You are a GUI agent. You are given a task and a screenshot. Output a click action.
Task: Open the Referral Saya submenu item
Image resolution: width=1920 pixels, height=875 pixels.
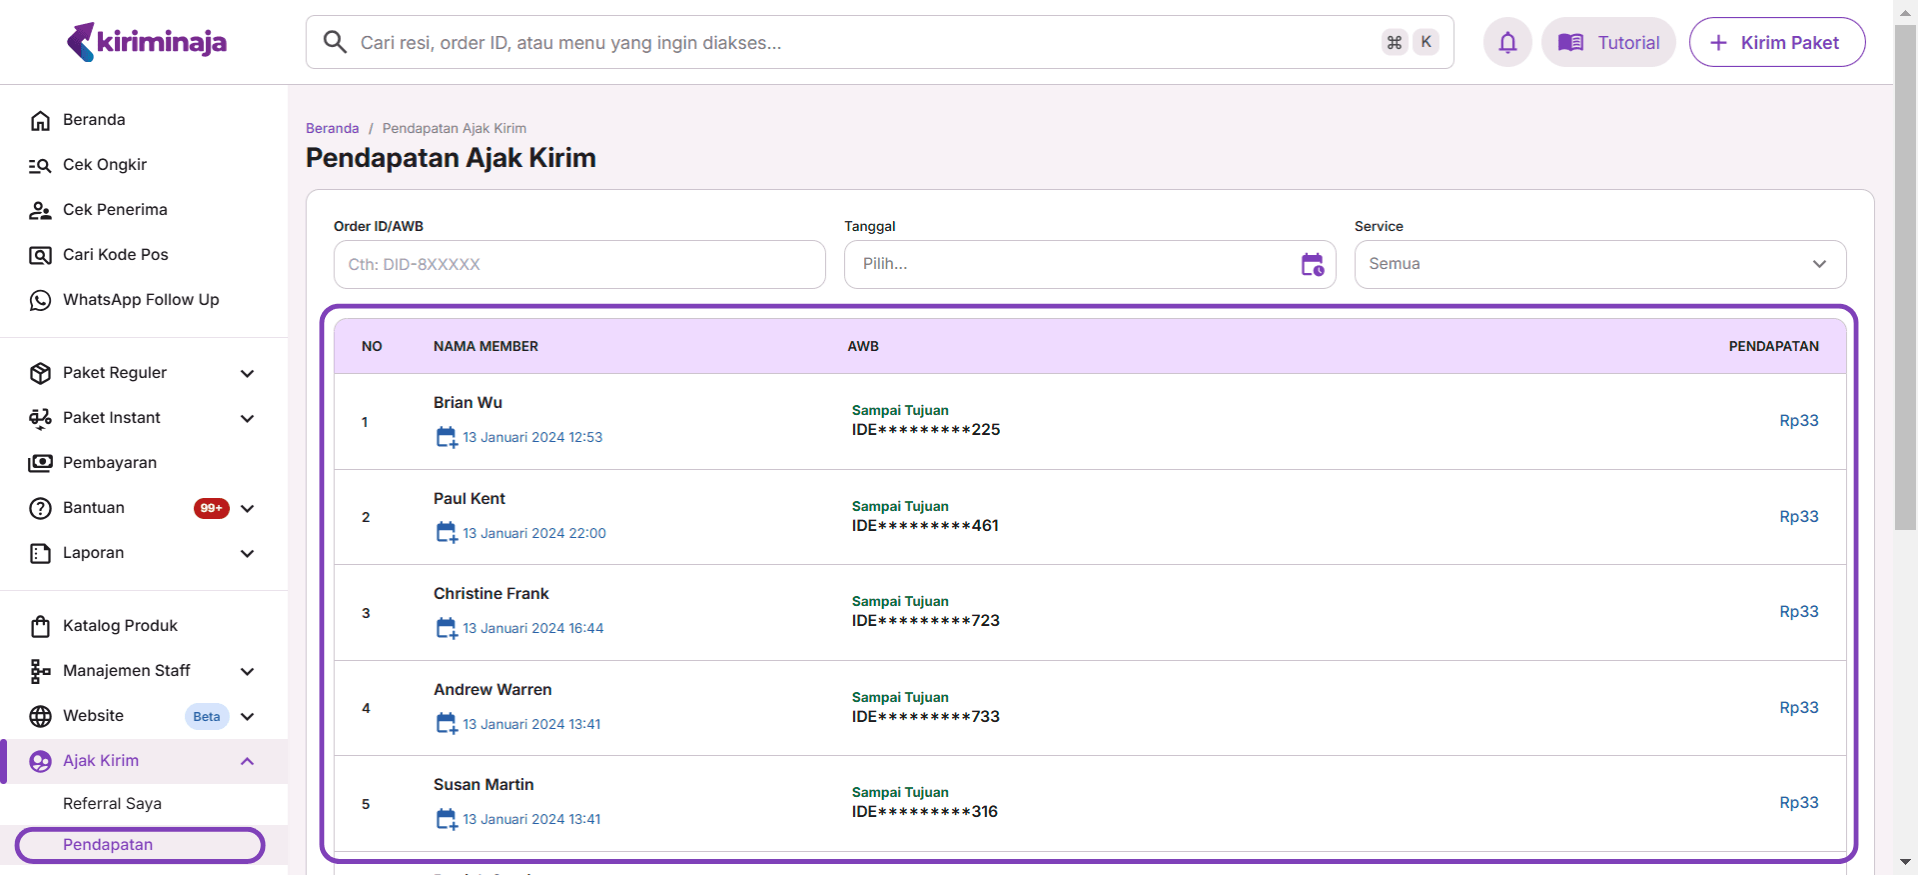(112, 804)
